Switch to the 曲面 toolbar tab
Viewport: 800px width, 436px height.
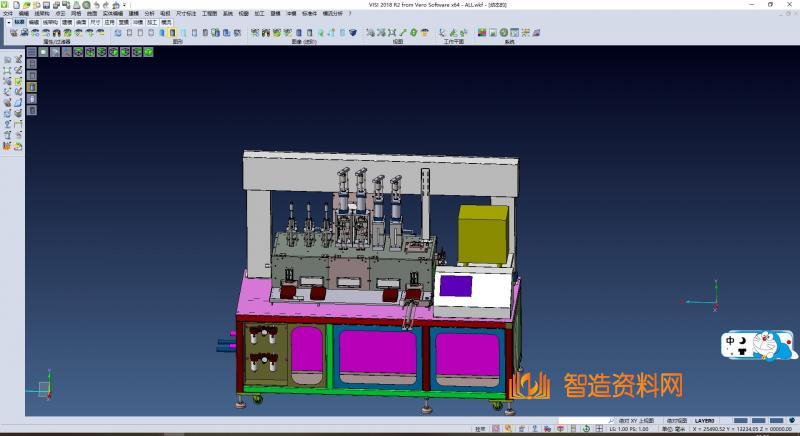[81, 20]
